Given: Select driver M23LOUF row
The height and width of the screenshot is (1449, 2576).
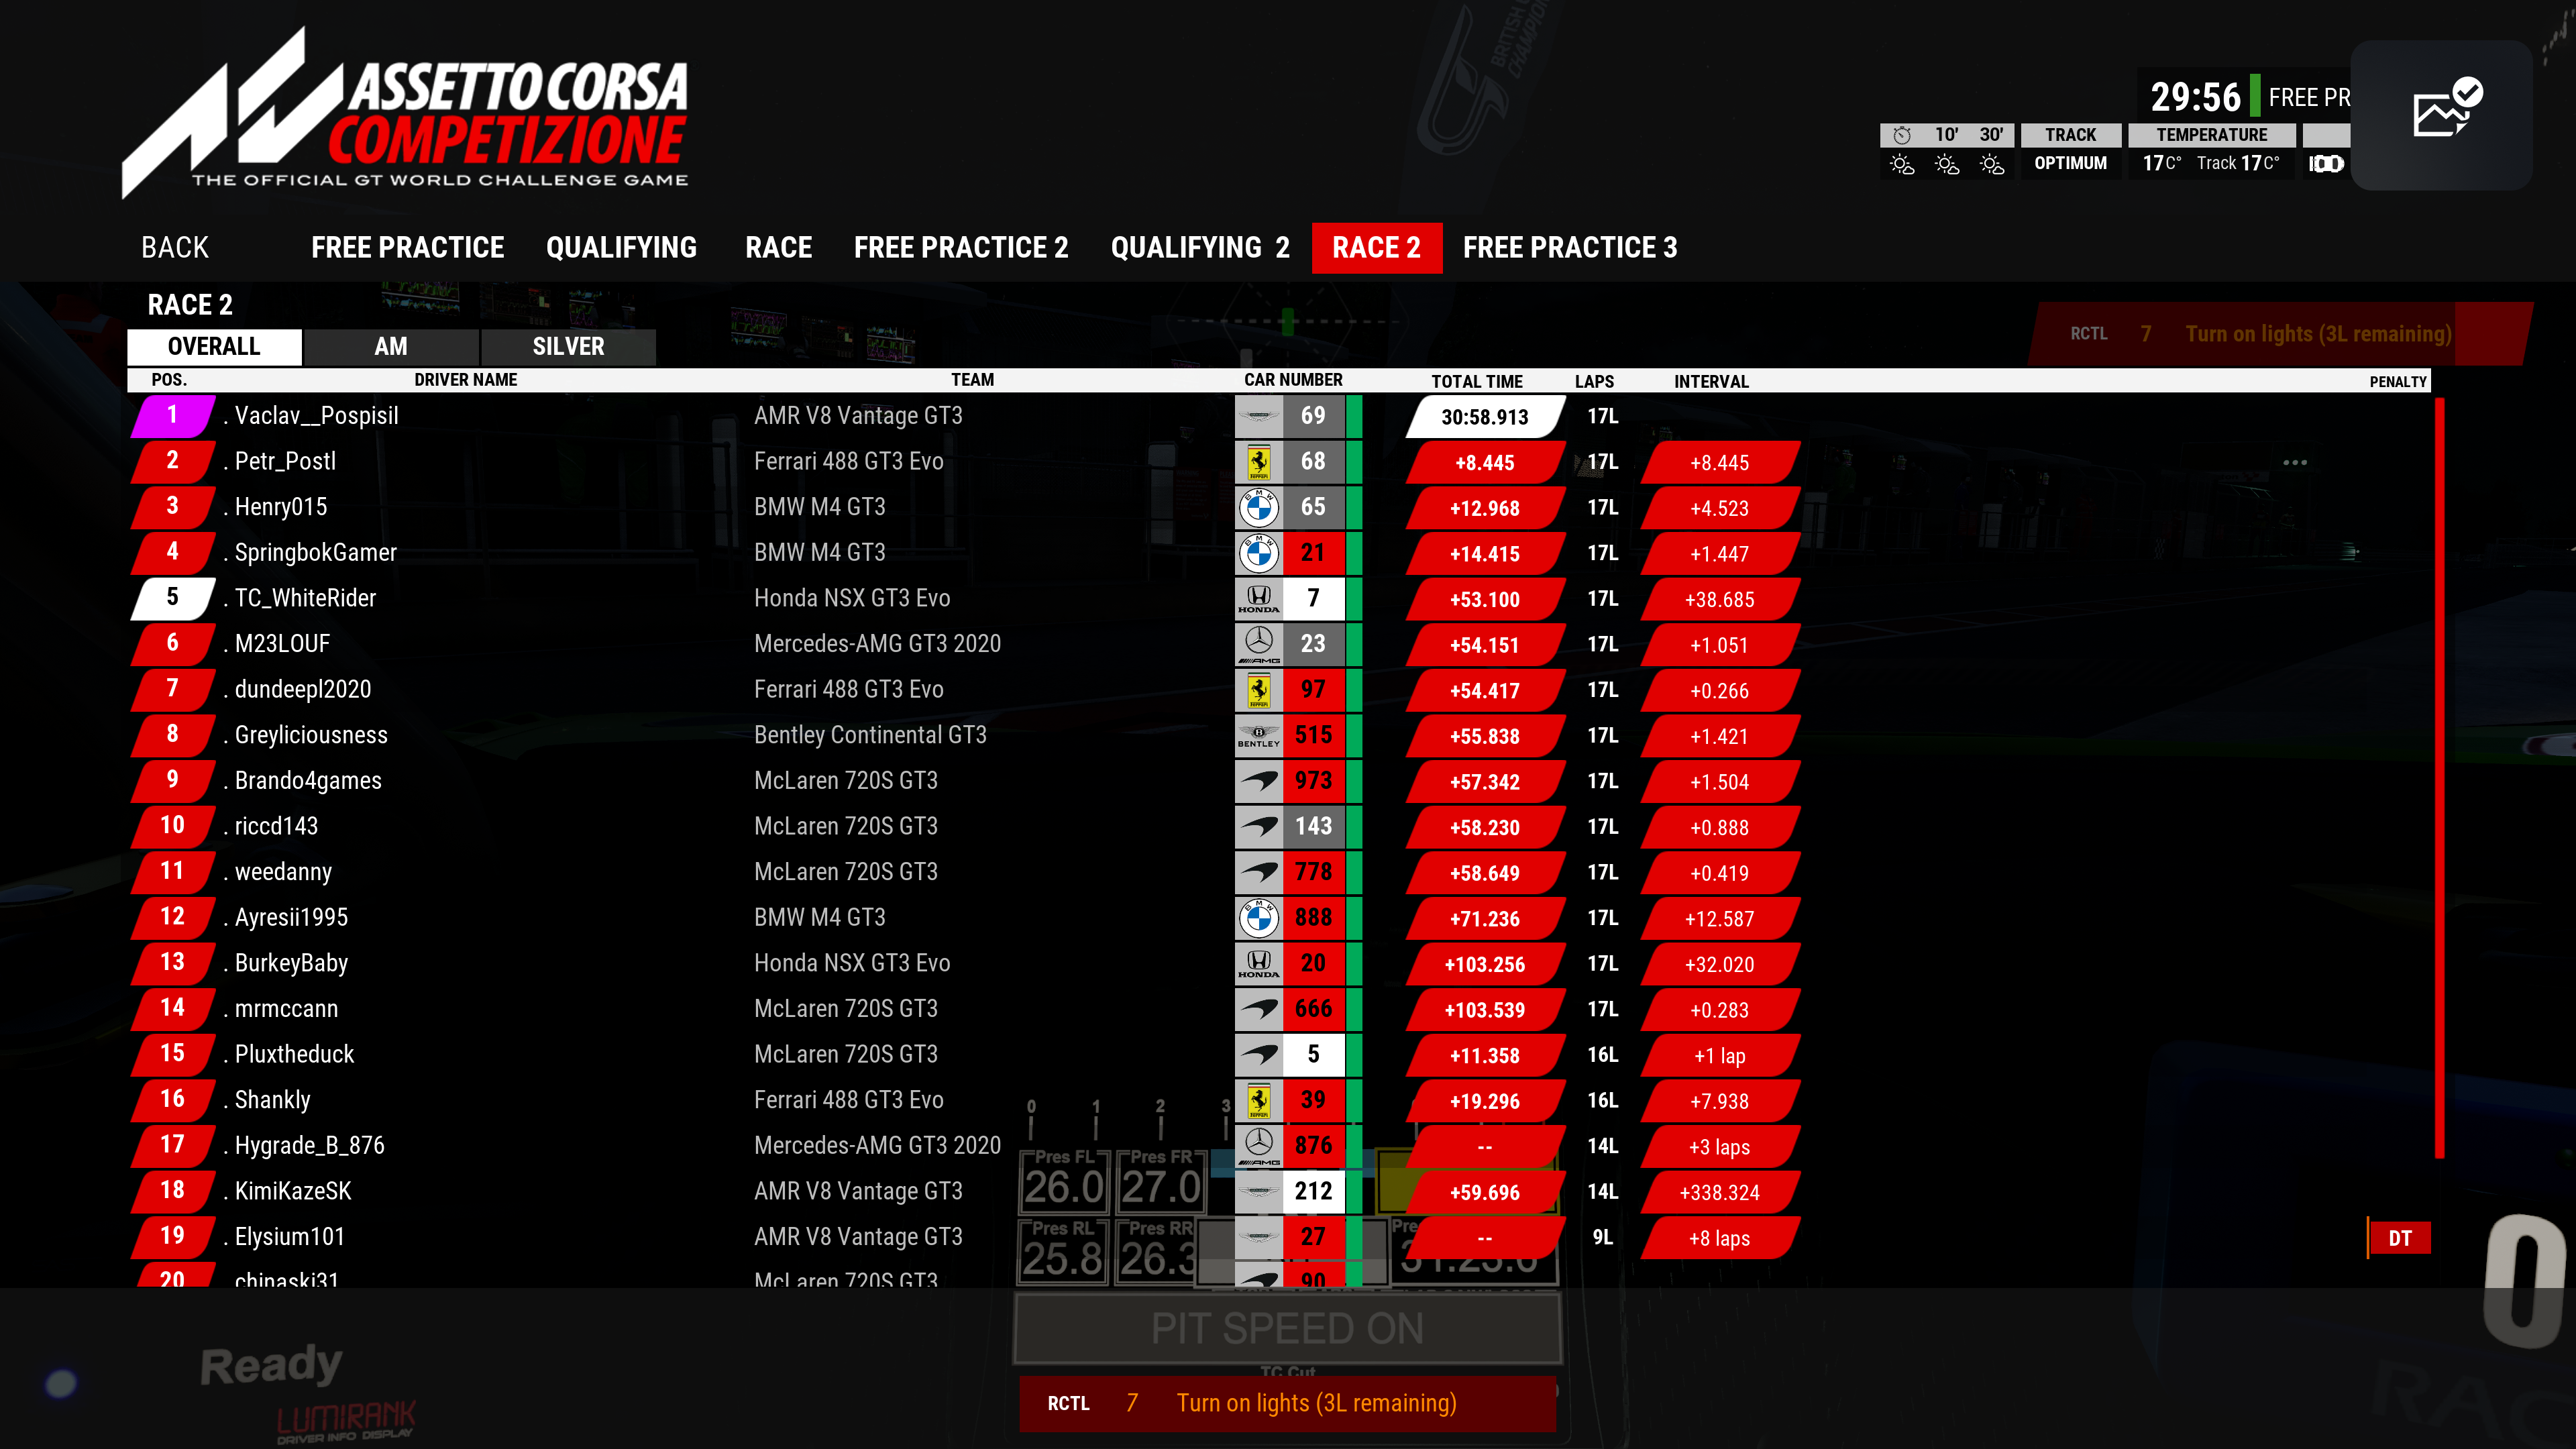Looking at the screenshot, I should click(x=1280, y=644).
